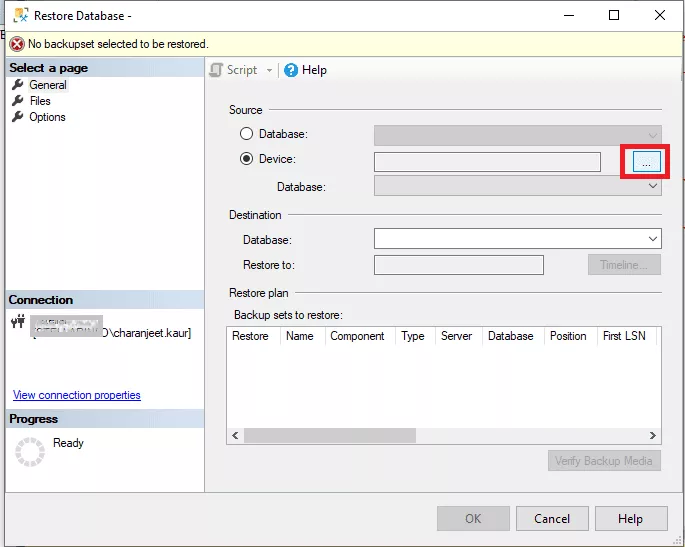Click the blue Help question mark icon
The height and width of the screenshot is (547, 685).
[x=291, y=70]
